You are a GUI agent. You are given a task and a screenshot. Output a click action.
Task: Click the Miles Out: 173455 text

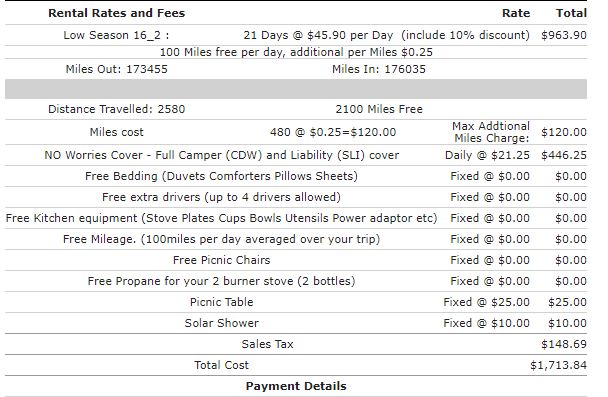(116, 69)
